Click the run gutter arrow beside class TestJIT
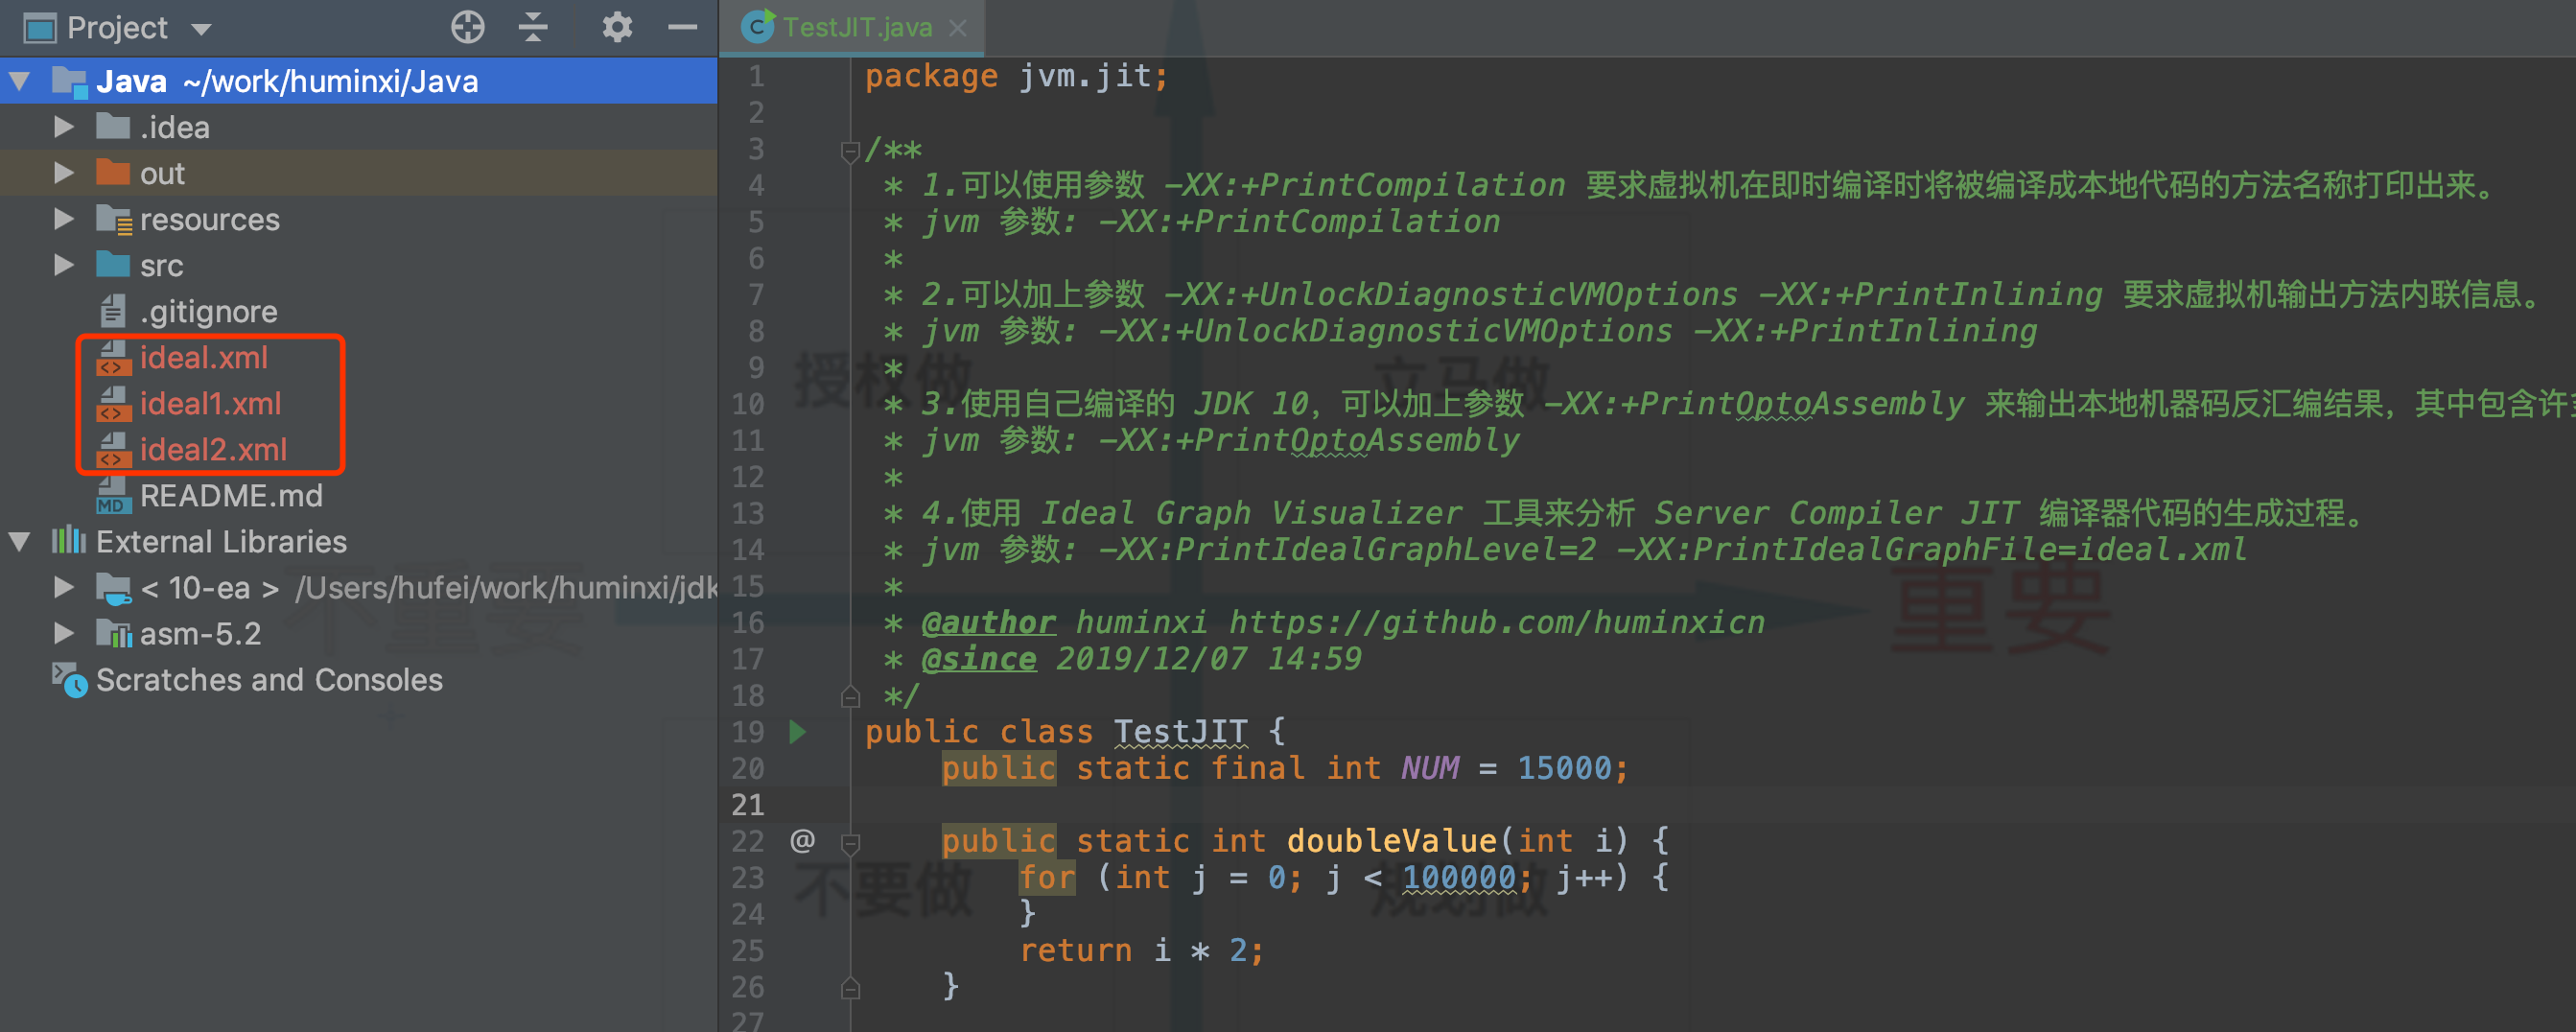 (797, 732)
